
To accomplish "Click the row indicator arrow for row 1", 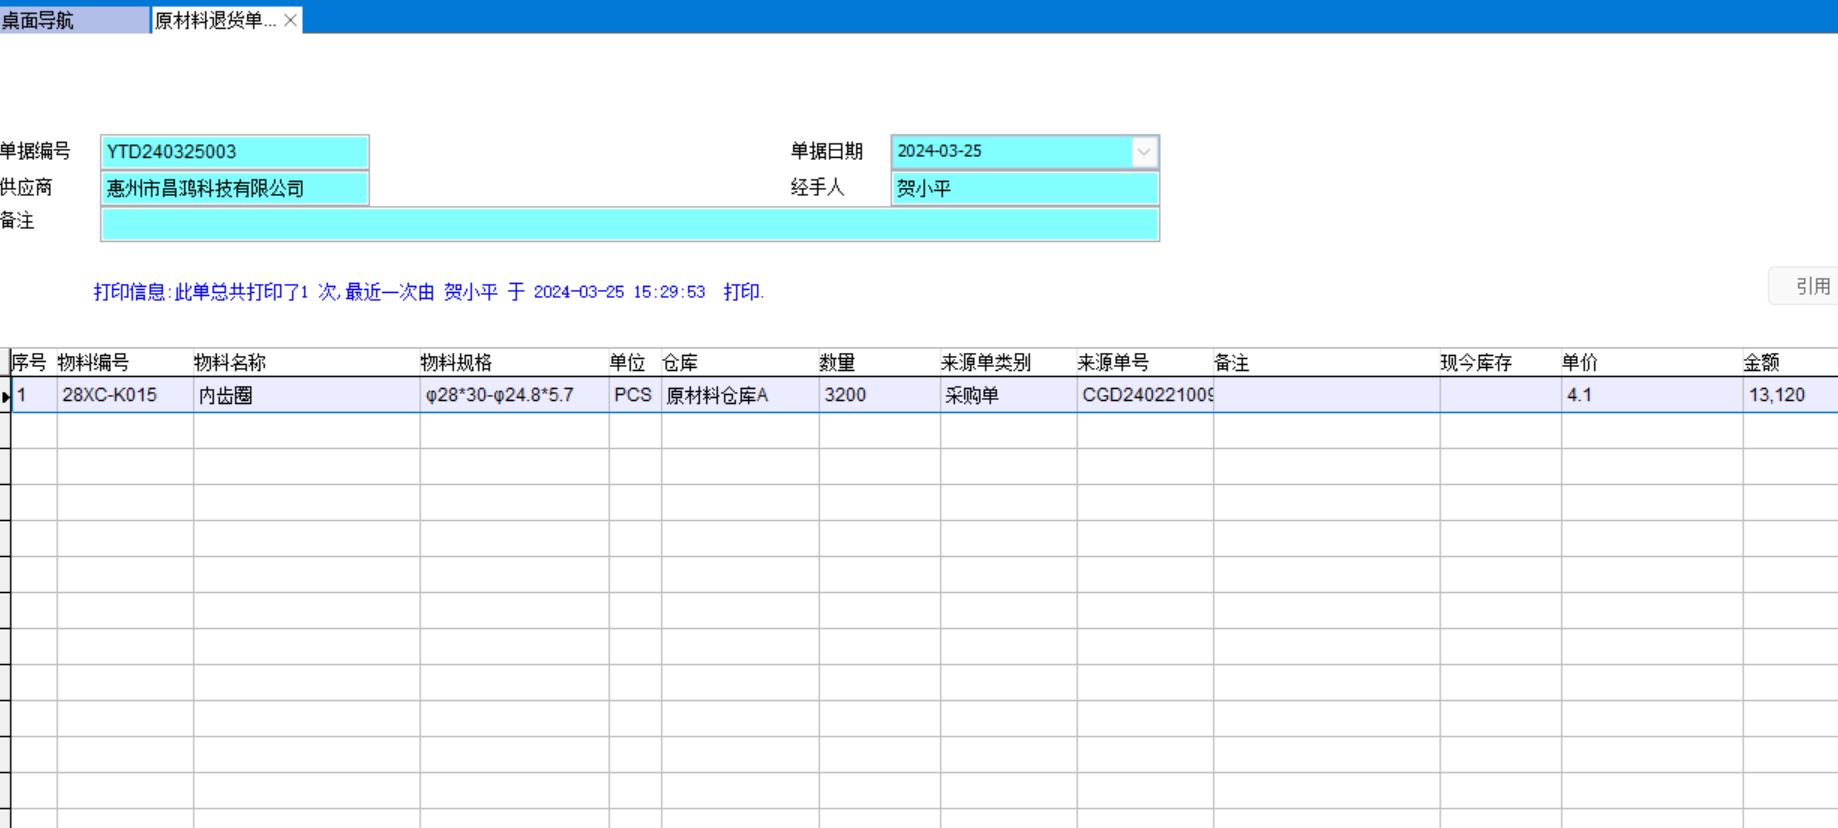I will (x=6, y=396).
